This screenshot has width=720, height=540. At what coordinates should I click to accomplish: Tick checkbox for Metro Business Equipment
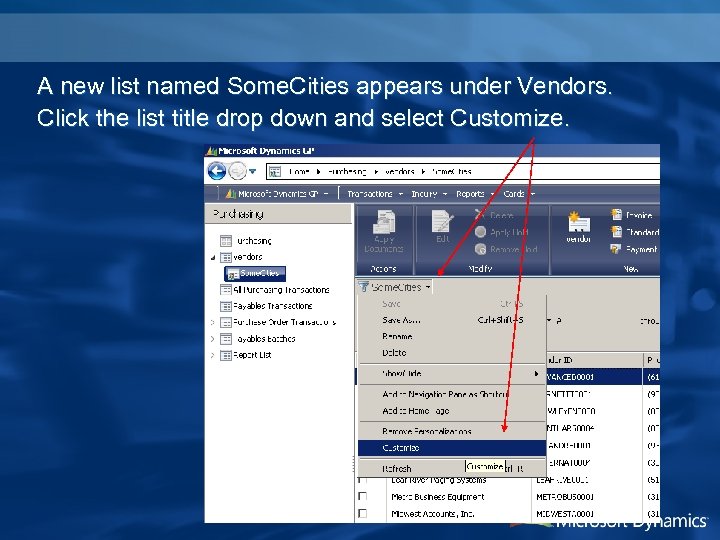coord(363,497)
